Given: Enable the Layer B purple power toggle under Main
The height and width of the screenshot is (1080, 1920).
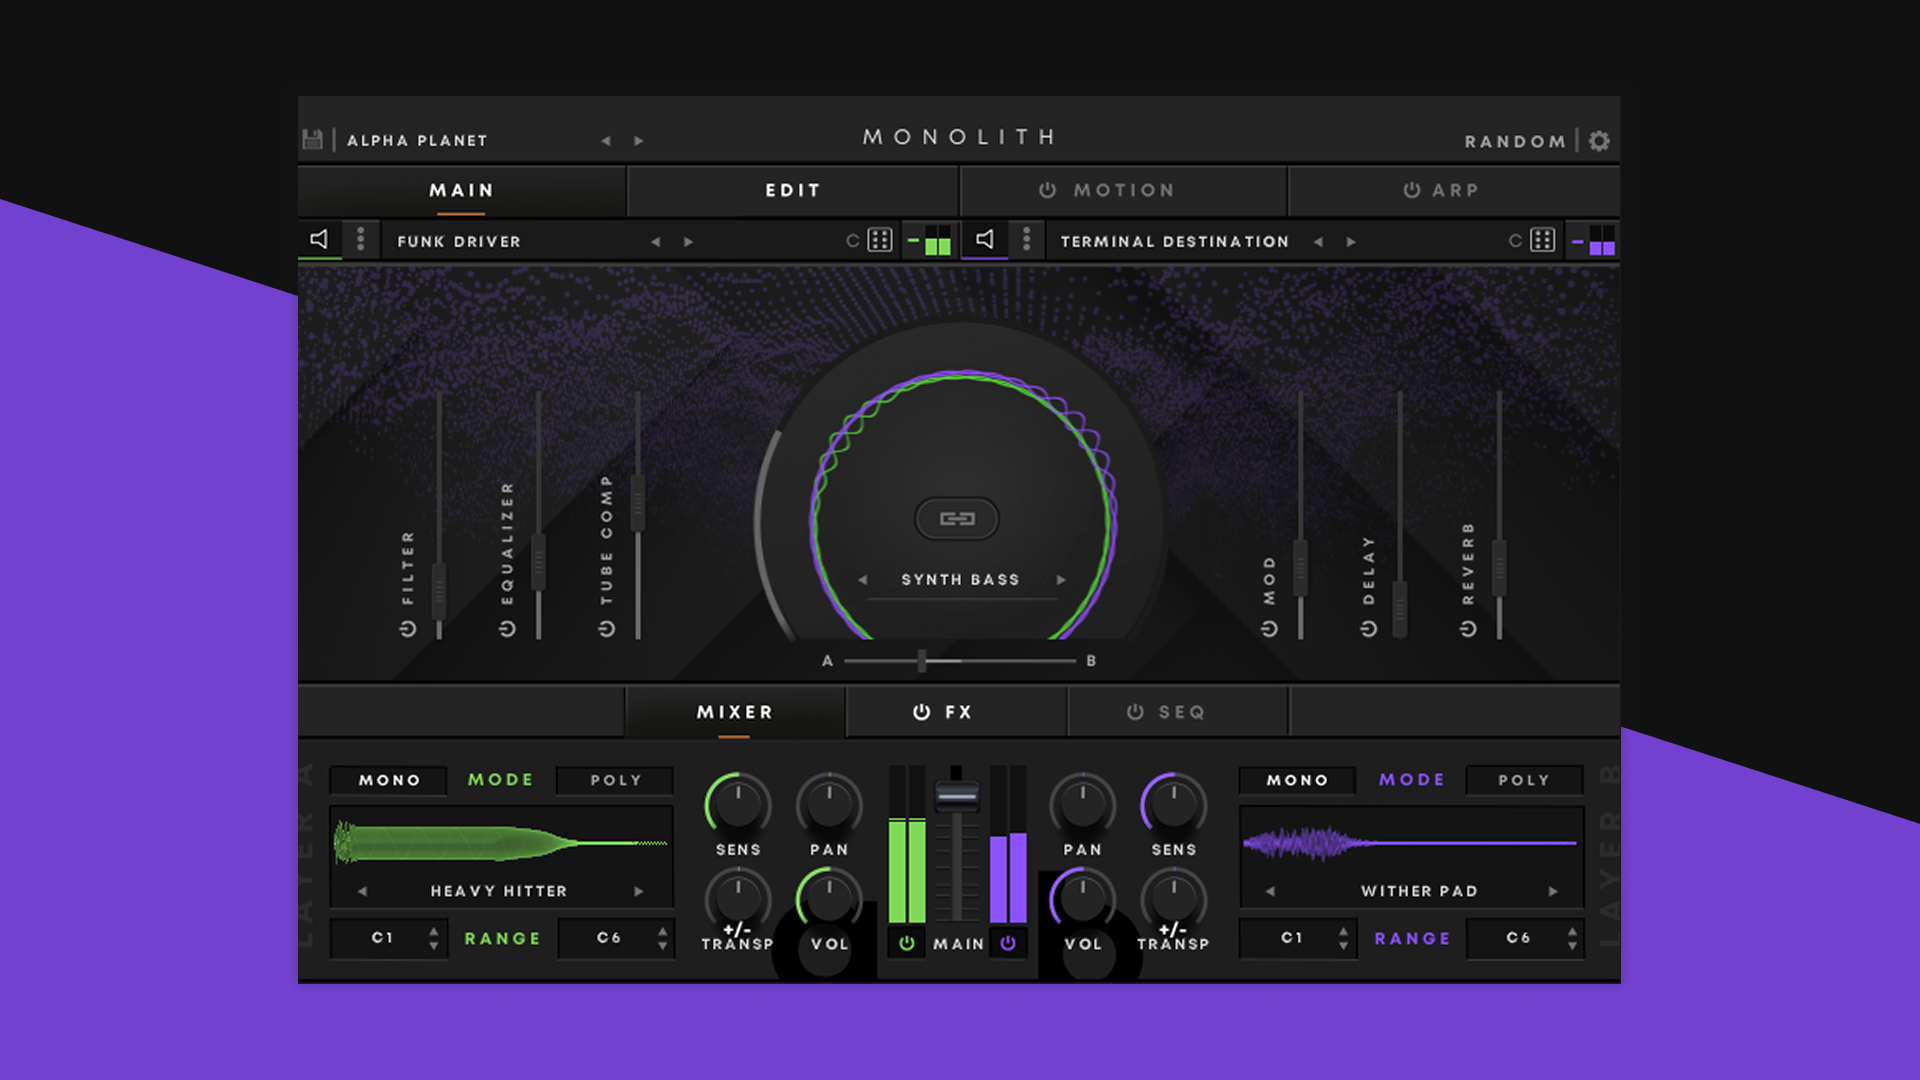Looking at the screenshot, I should click(x=1008, y=941).
